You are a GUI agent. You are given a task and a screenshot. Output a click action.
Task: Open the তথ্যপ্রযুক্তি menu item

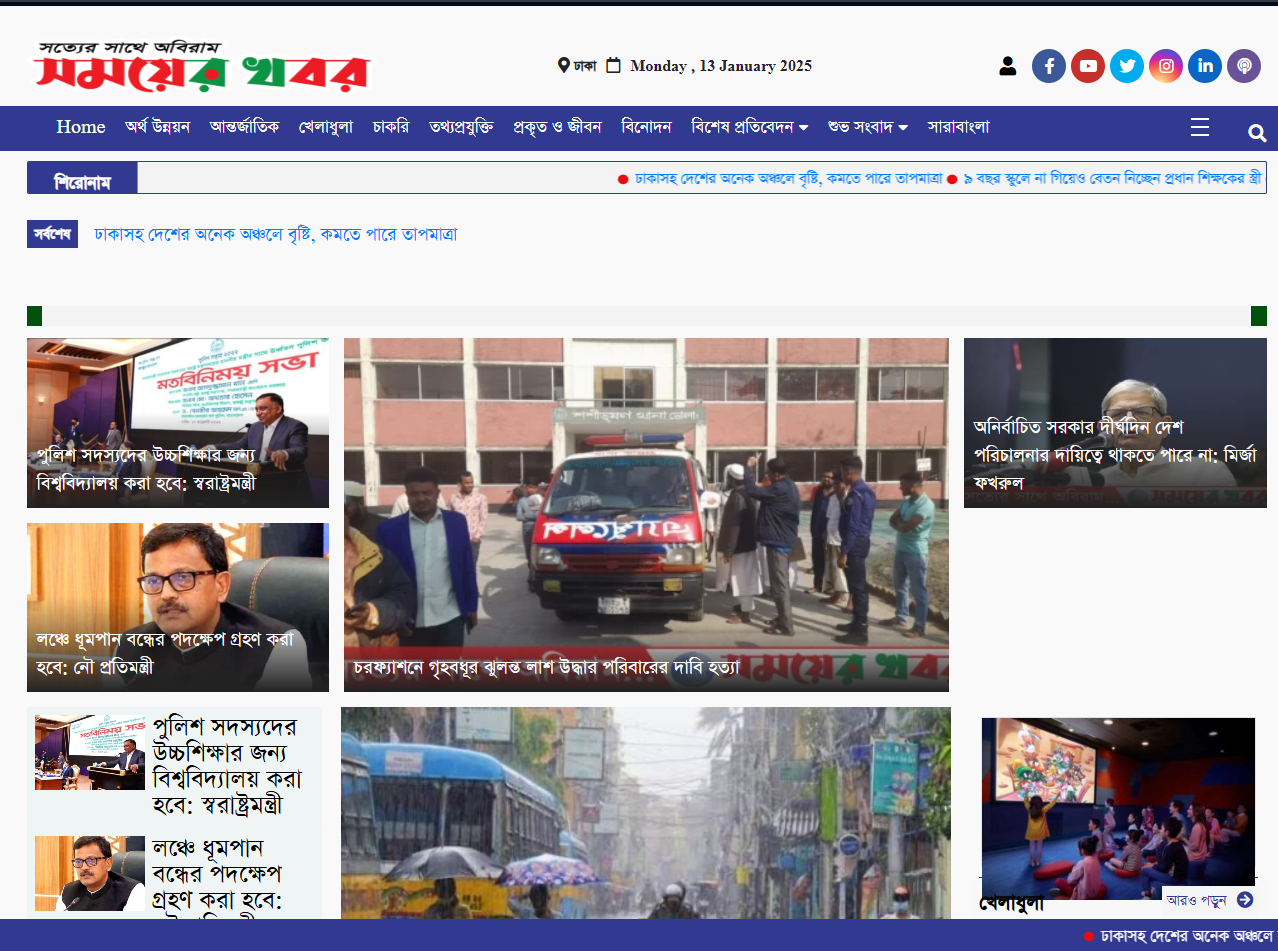[x=461, y=127]
